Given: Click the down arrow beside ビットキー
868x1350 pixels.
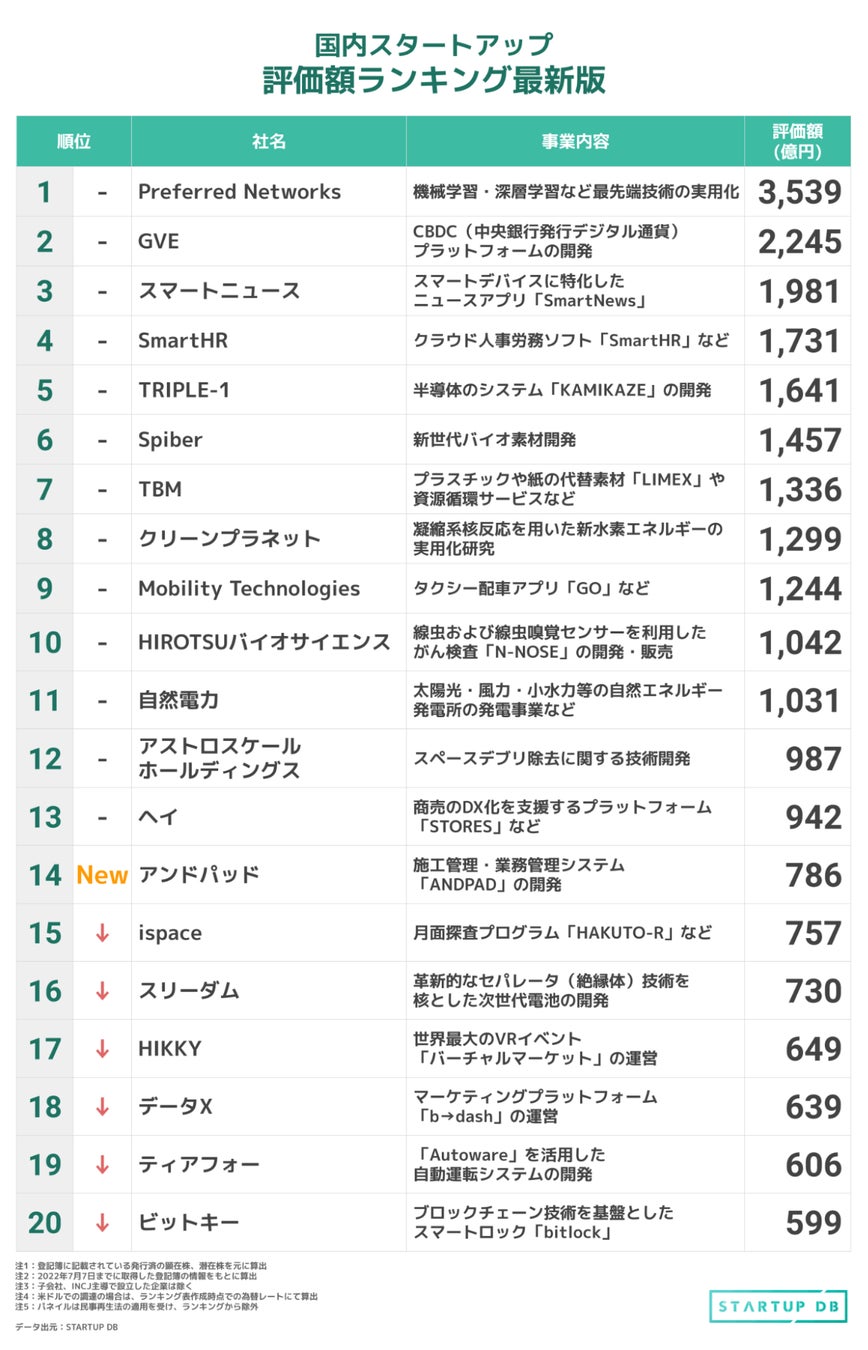Looking at the screenshot, I should (102, 1223).
